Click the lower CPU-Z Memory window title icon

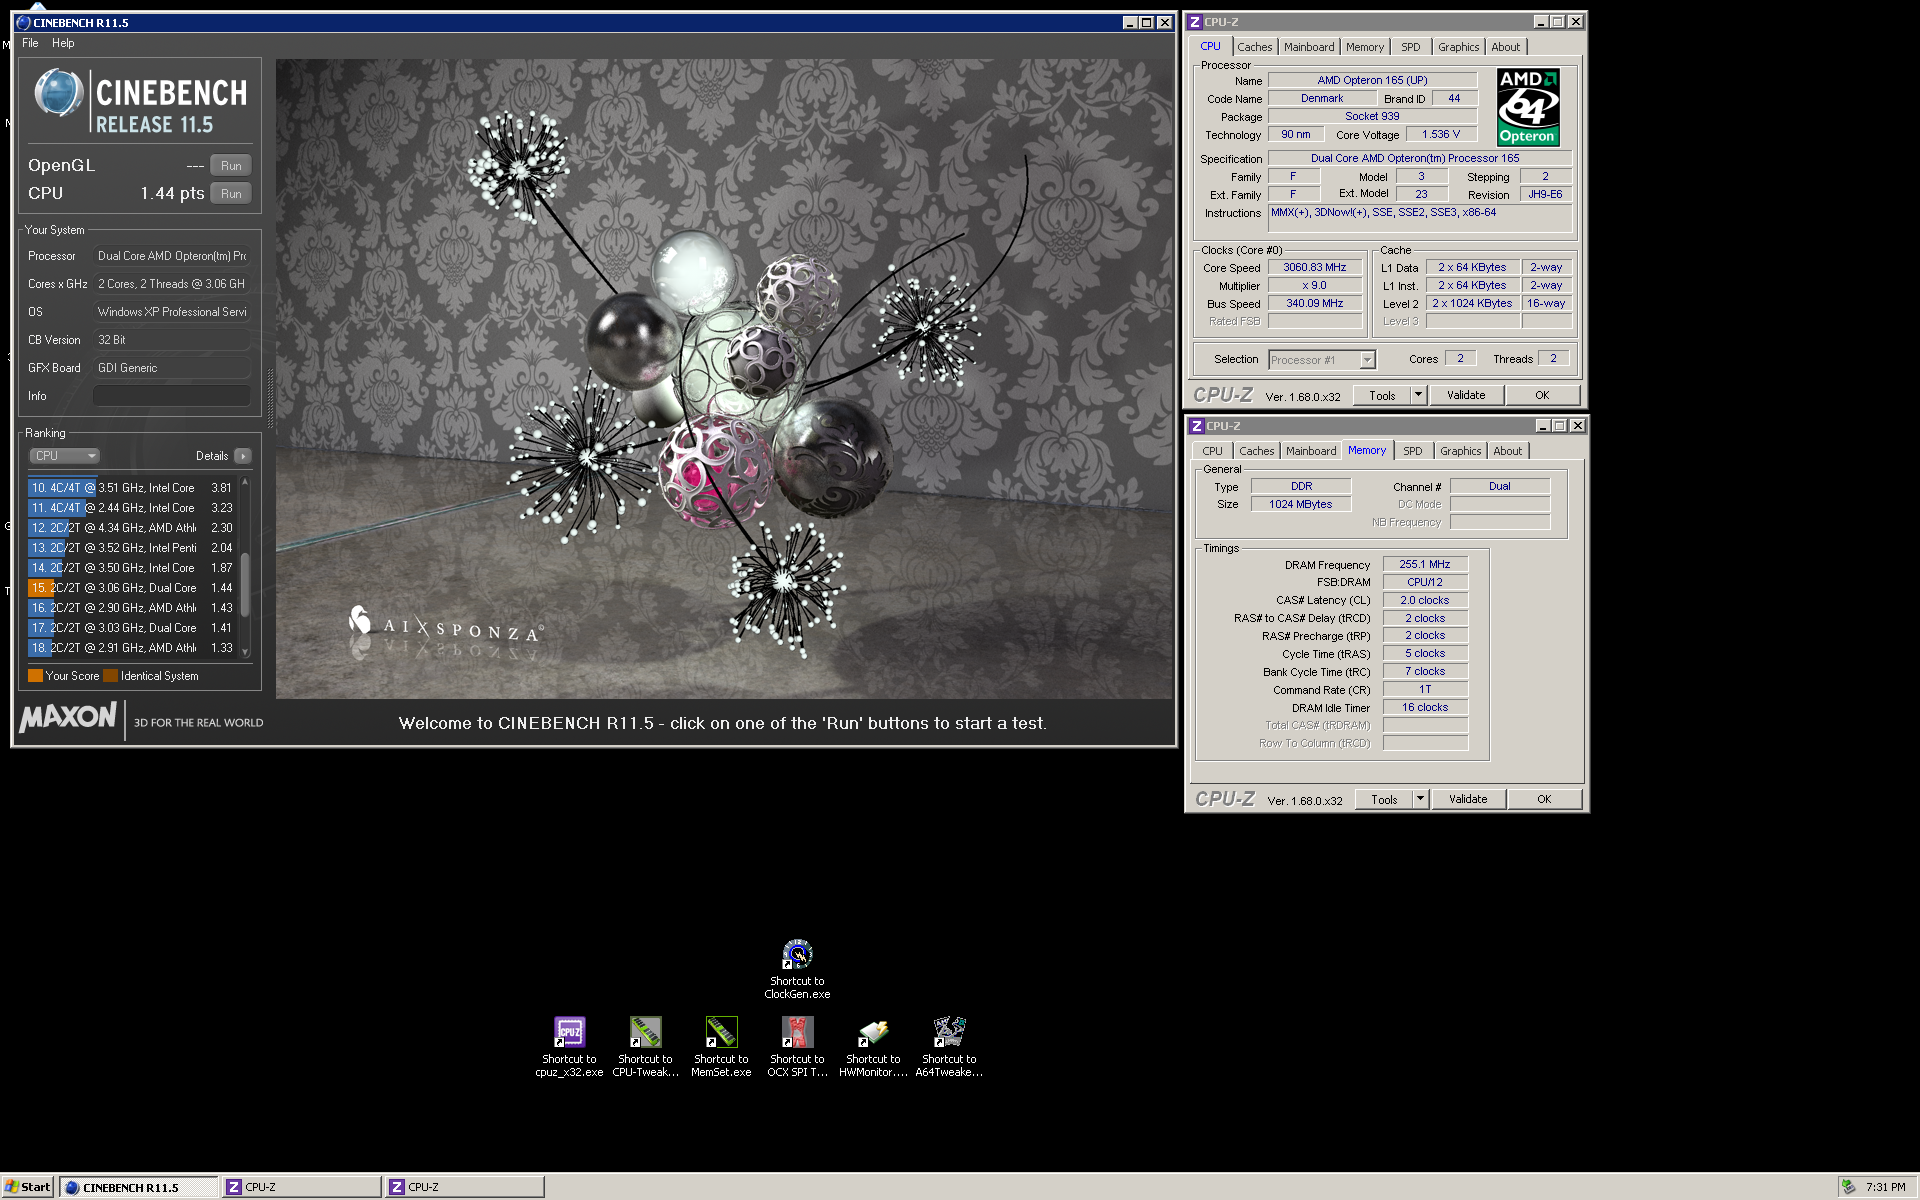tap(1196, 426)
